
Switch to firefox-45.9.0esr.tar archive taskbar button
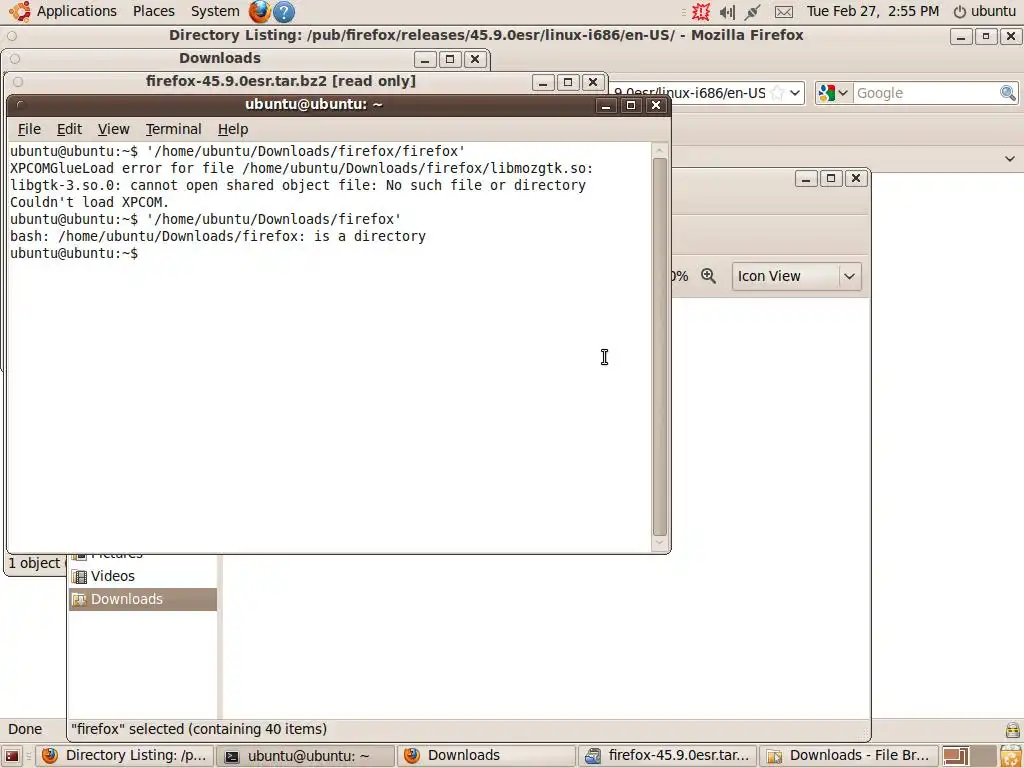[x=667, y=756]
